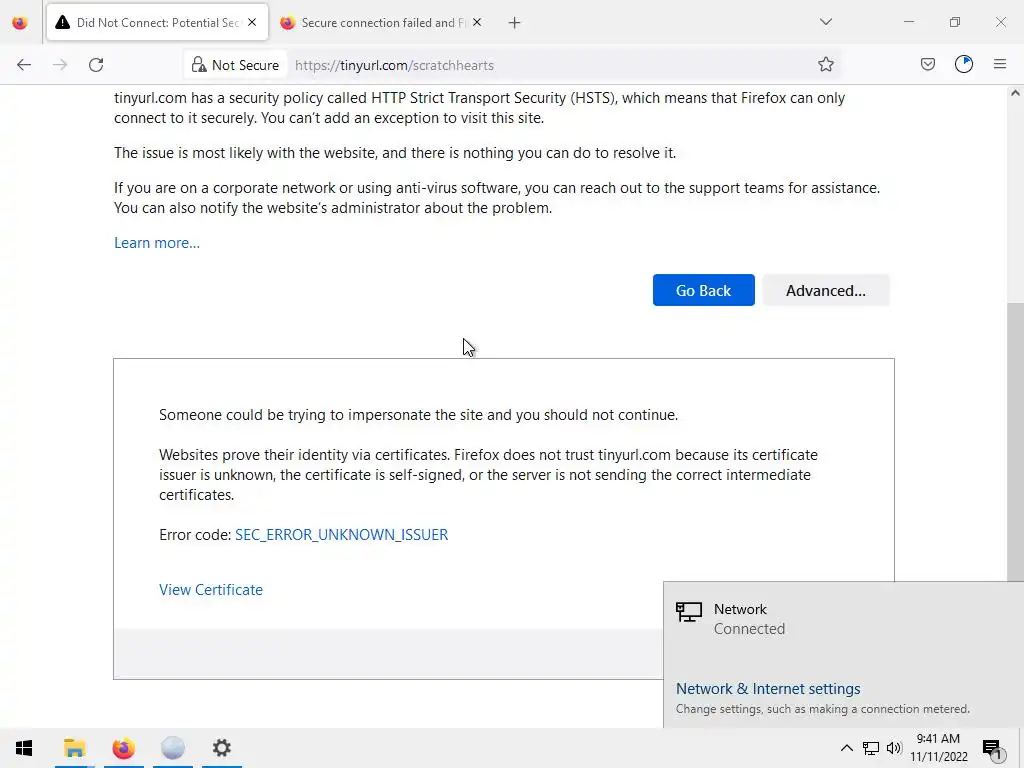Click the page vertical scrollbar thumb
1024x768 pixels.
pyautogui.click(x=1015, y=442)
